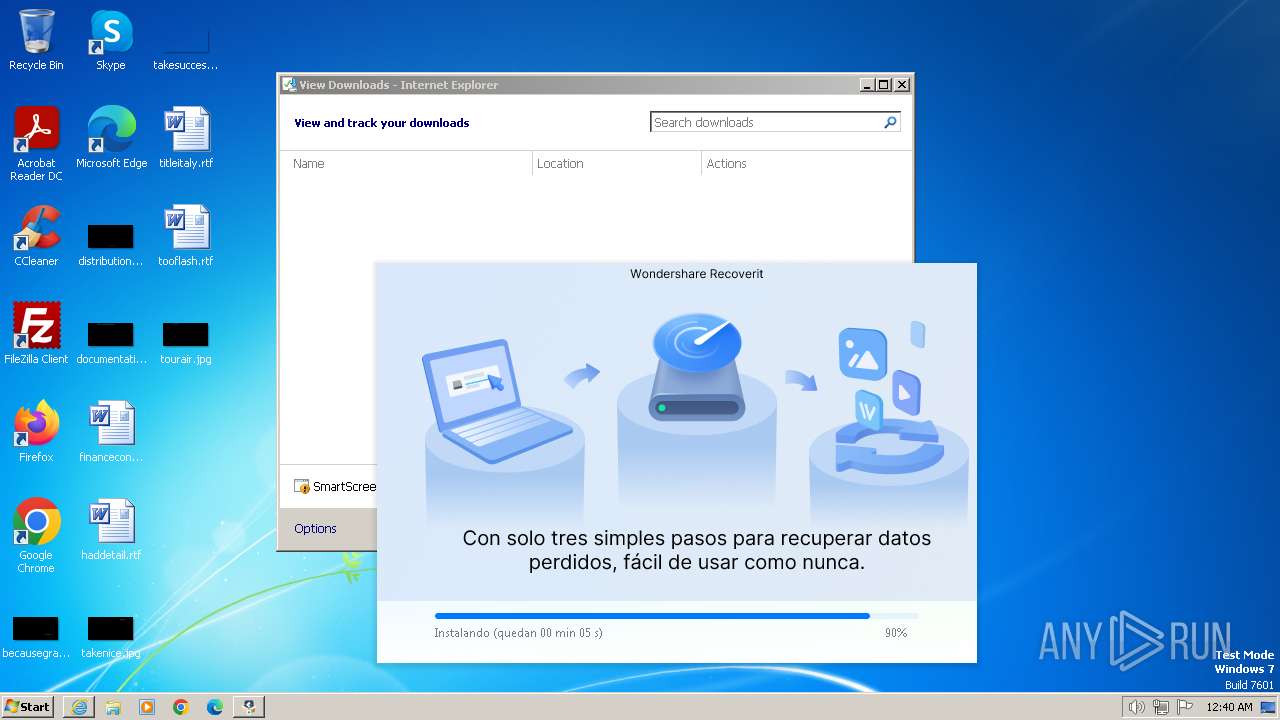
Task: Click the SmartScreen shield icon
Action: click(301, 487)
